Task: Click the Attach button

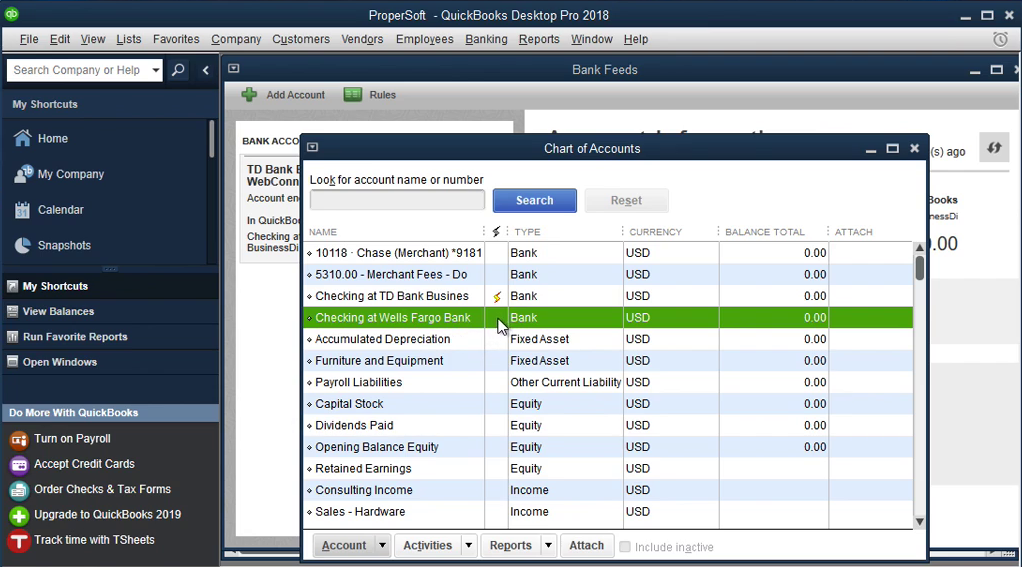Action: point(587,545)
